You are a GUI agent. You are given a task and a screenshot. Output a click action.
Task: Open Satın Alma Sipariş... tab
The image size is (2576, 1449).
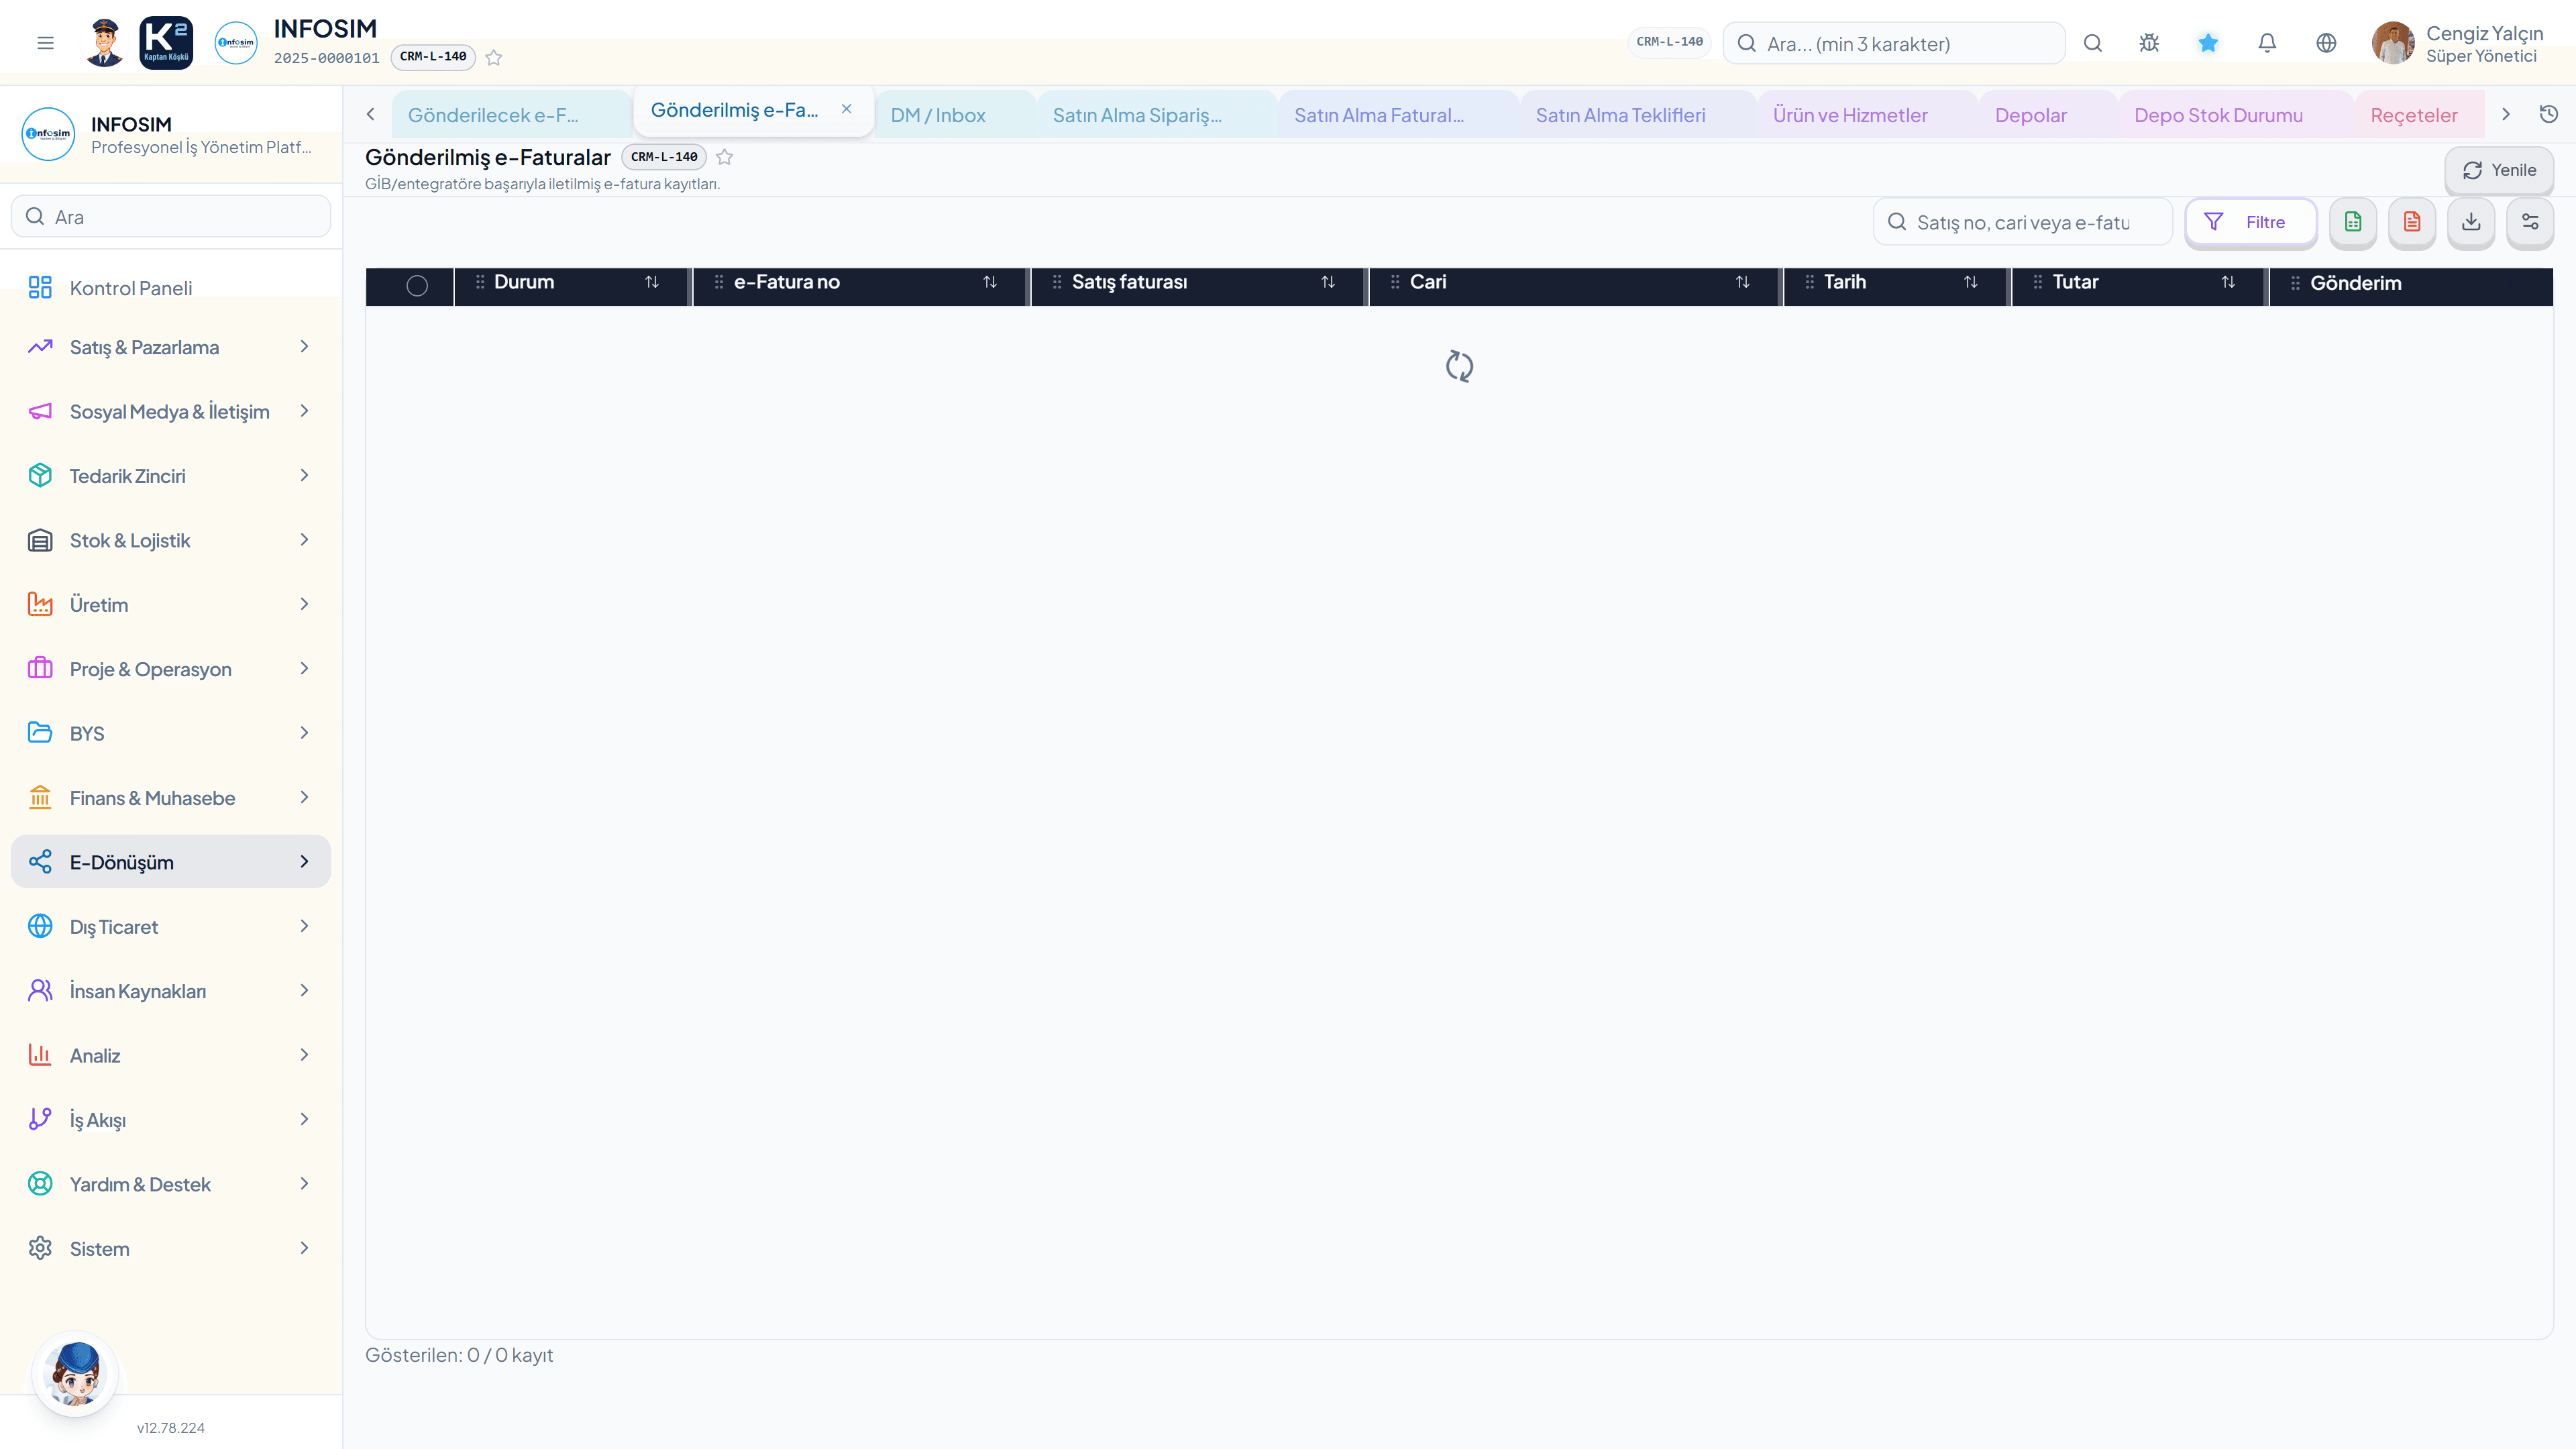[1157, 115]
